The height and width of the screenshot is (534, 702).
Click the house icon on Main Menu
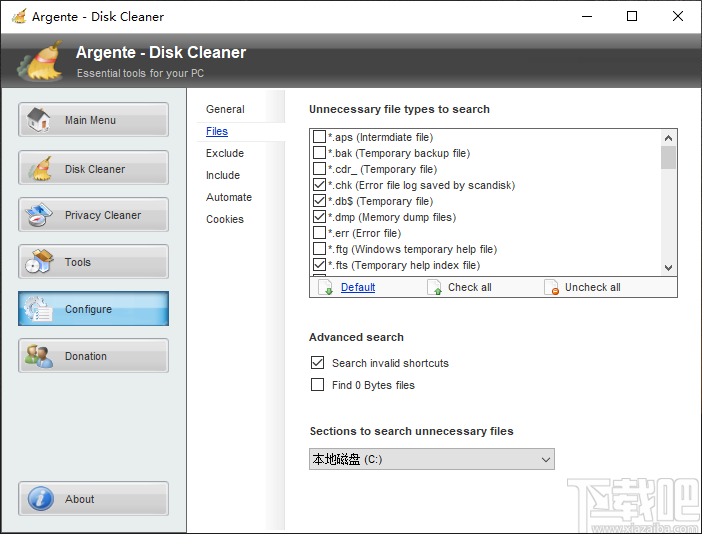39,120
